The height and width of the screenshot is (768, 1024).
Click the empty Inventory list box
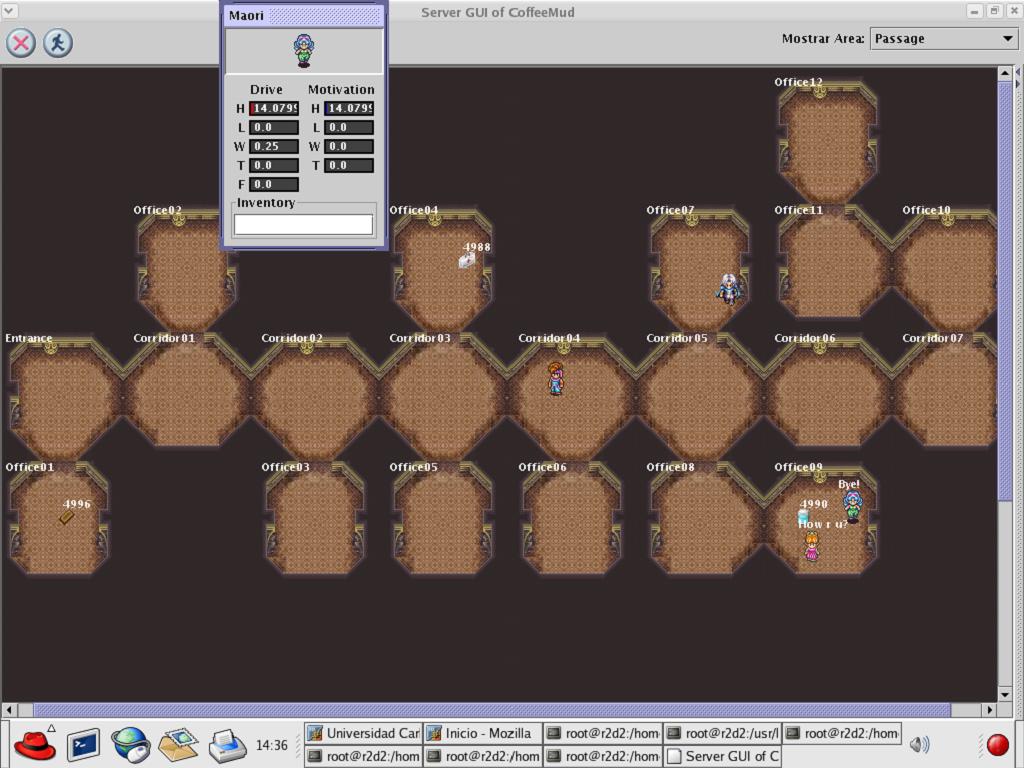point(304,225)
